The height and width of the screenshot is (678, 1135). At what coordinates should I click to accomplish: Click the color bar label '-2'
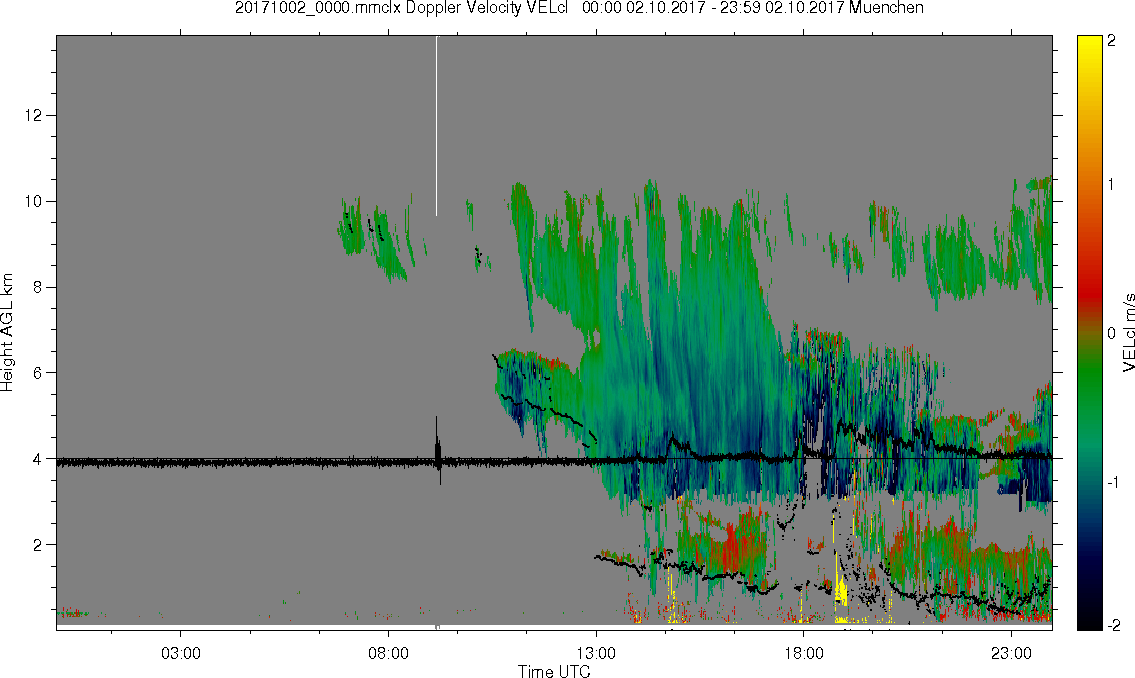[1113, 625]
